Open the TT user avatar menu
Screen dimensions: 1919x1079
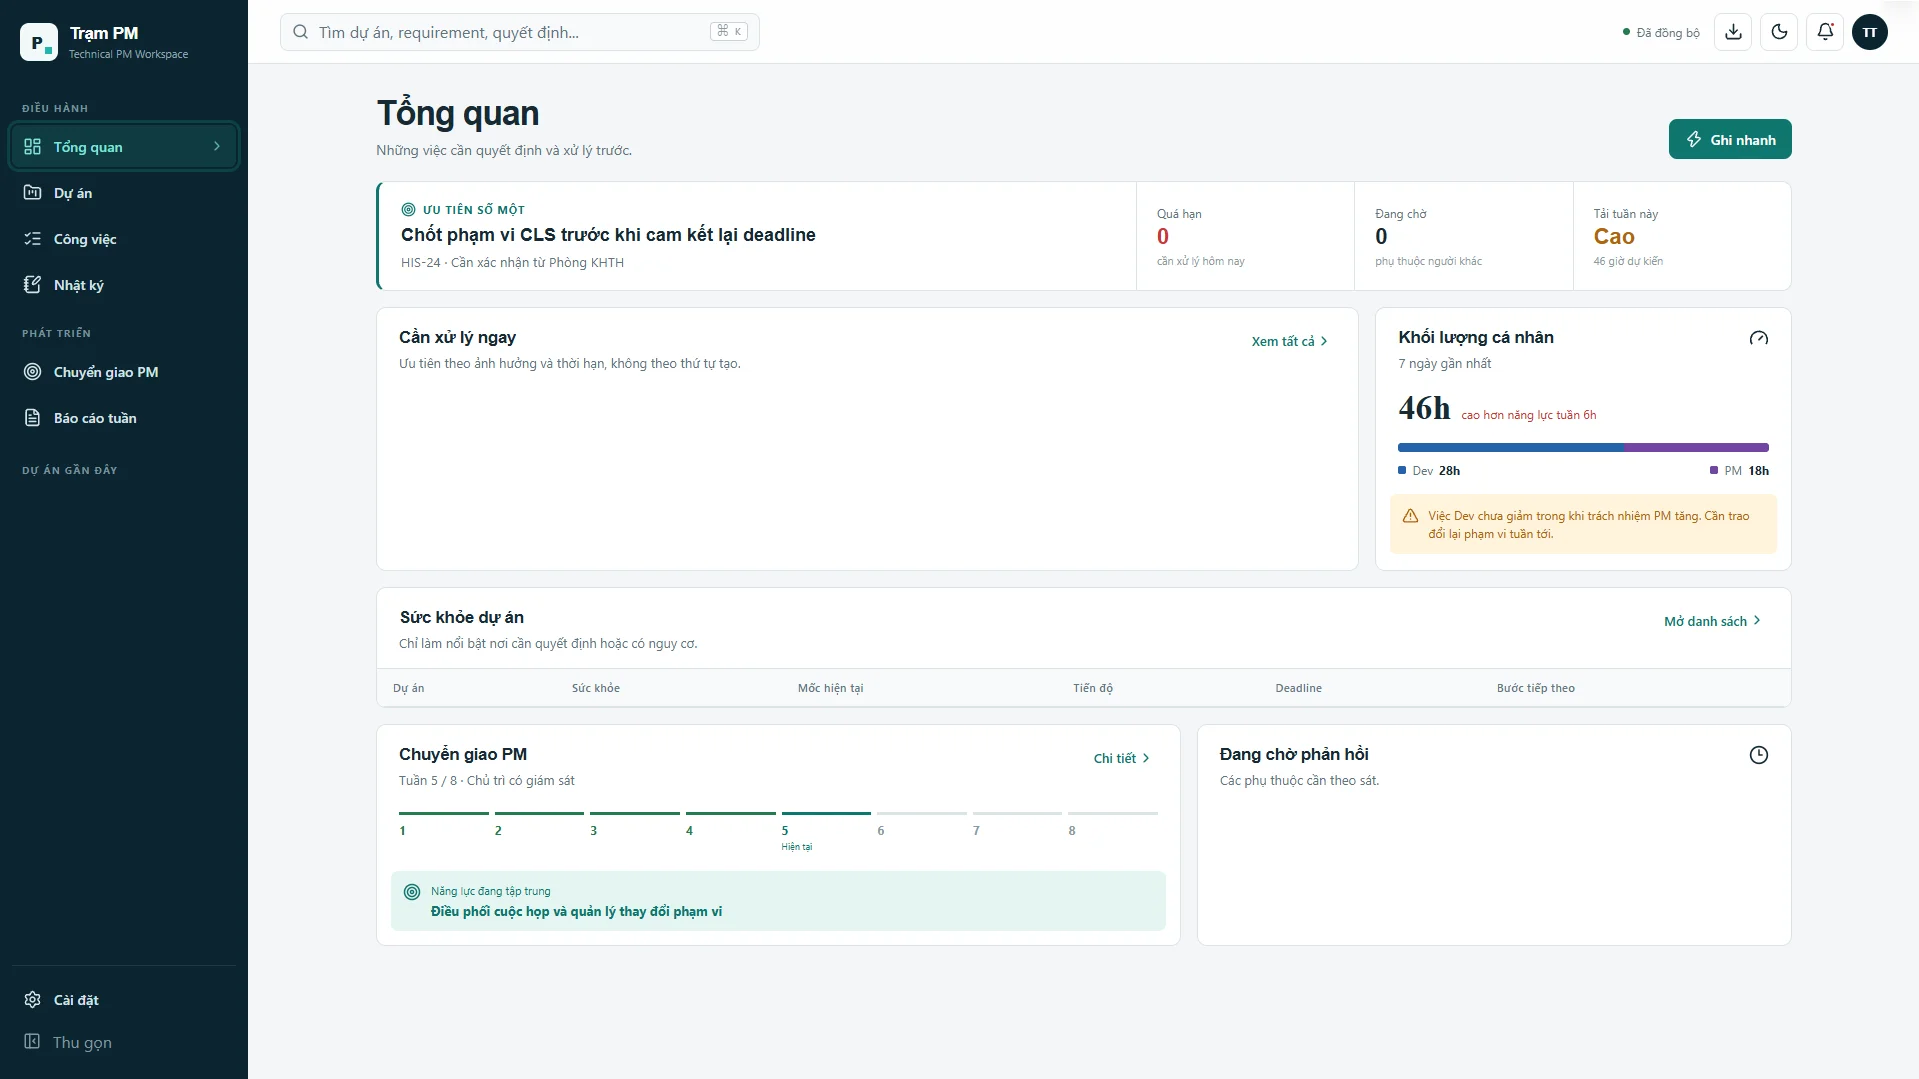point(1870,32)
